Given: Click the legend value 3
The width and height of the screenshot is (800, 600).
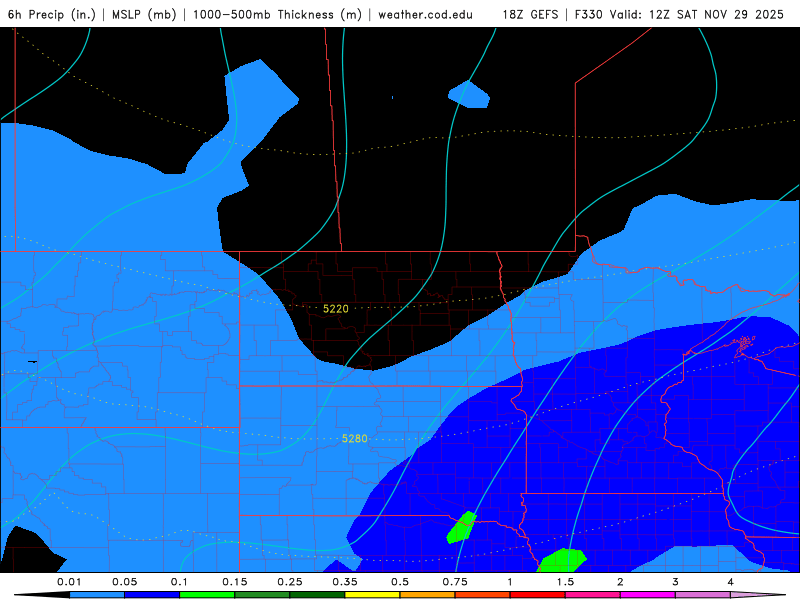Looking at the screenshot, I should pyautogui.click(x=675, y=582).
